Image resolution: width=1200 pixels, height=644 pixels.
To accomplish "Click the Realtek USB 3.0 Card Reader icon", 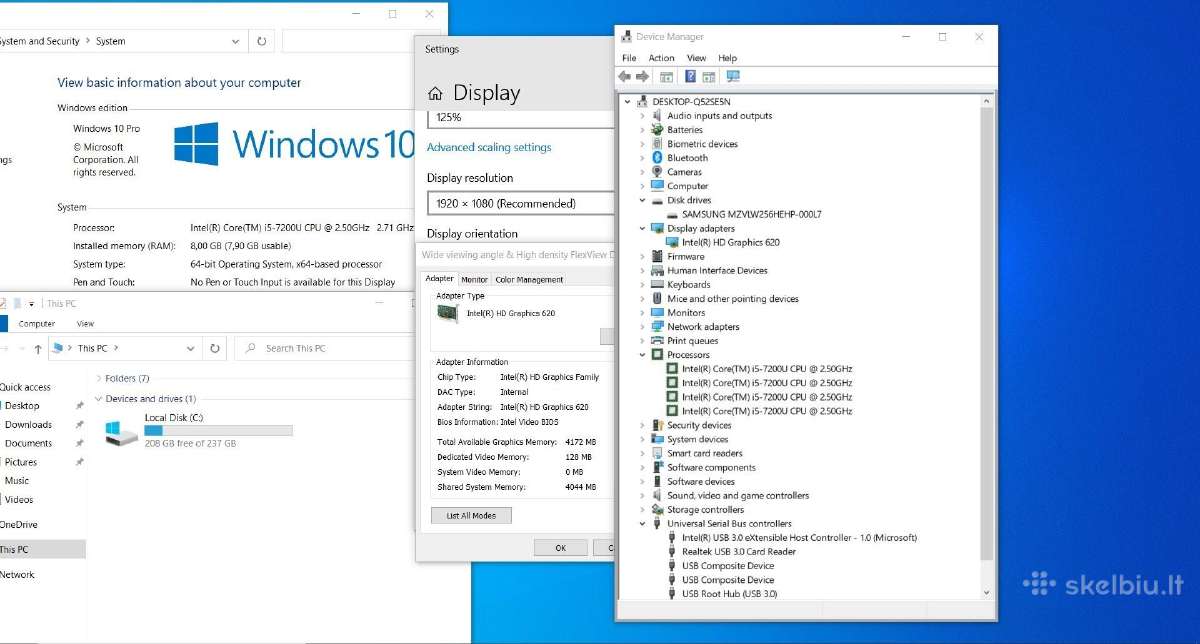I will click(x=672, y=551).
